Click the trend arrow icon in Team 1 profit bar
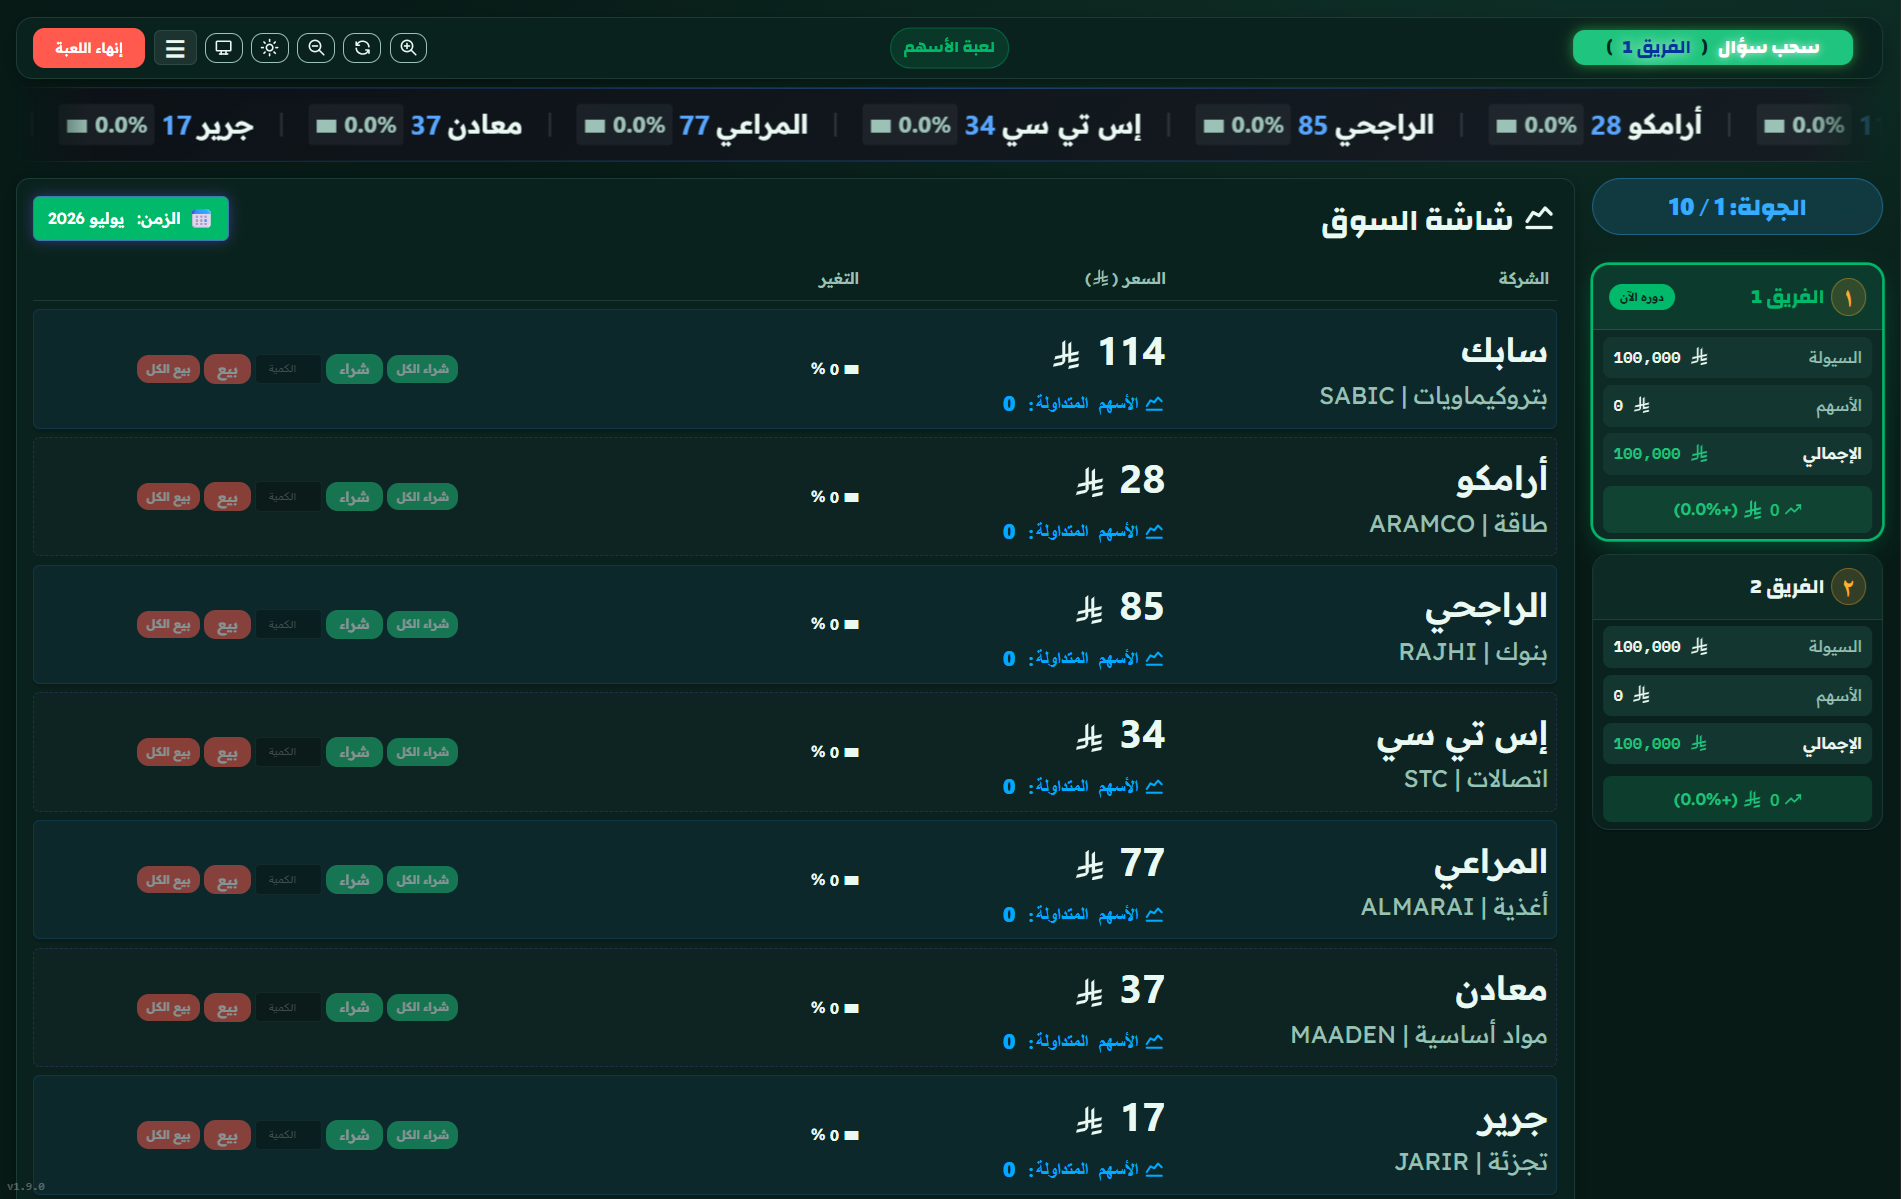Screen dimensions: 1901x1199 pyautogui.click(x=1793, y=510)
